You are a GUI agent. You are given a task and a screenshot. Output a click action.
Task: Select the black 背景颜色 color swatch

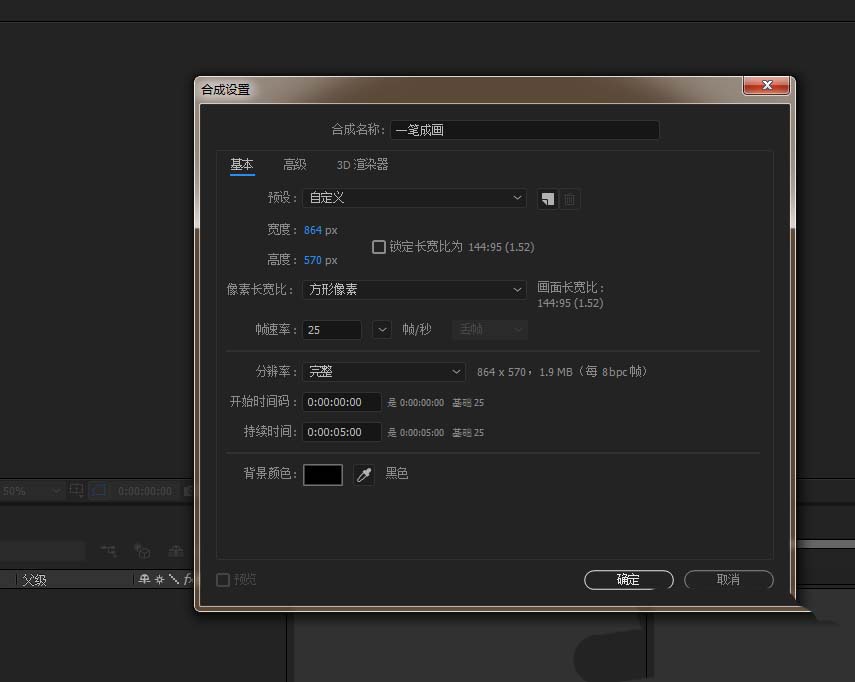click(x=323, y=474)
